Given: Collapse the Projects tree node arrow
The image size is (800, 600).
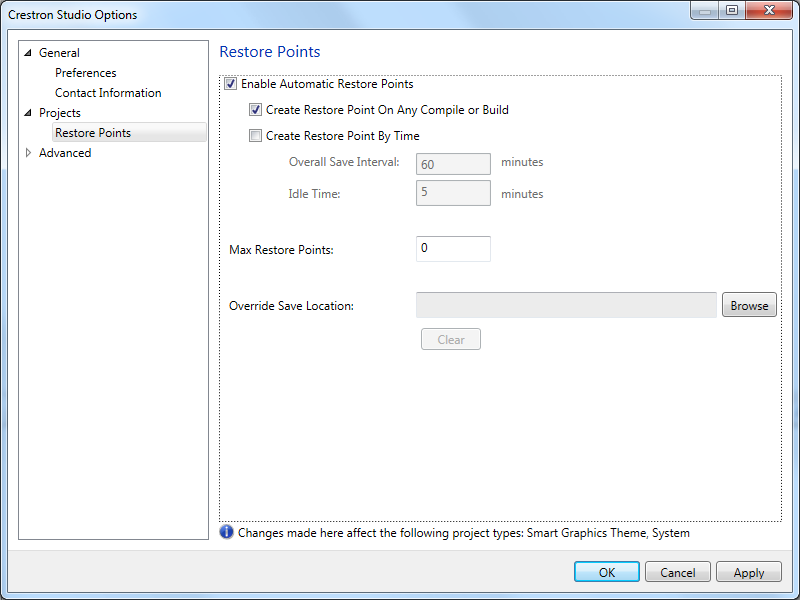Looking at the screenshot, I should [28, 113].
